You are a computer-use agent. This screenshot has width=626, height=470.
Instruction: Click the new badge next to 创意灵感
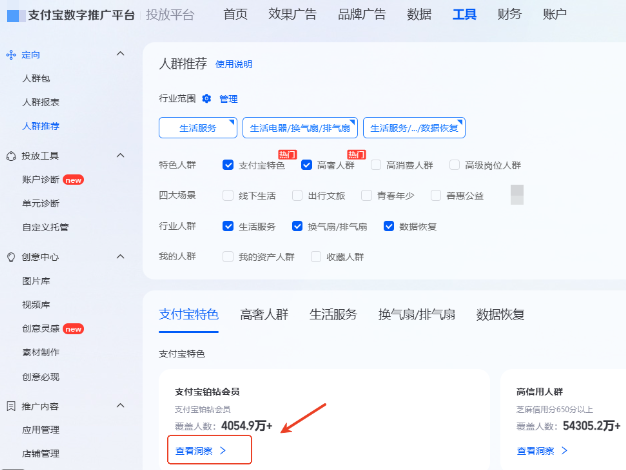point(73,329)
